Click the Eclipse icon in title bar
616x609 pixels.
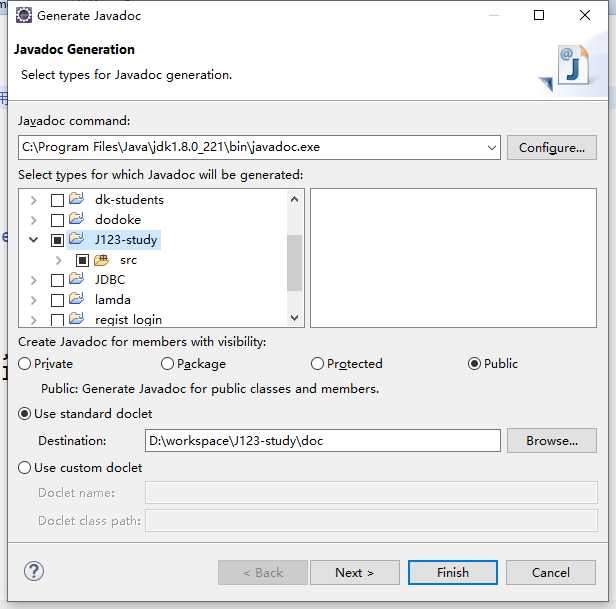[x=24, y=15]
